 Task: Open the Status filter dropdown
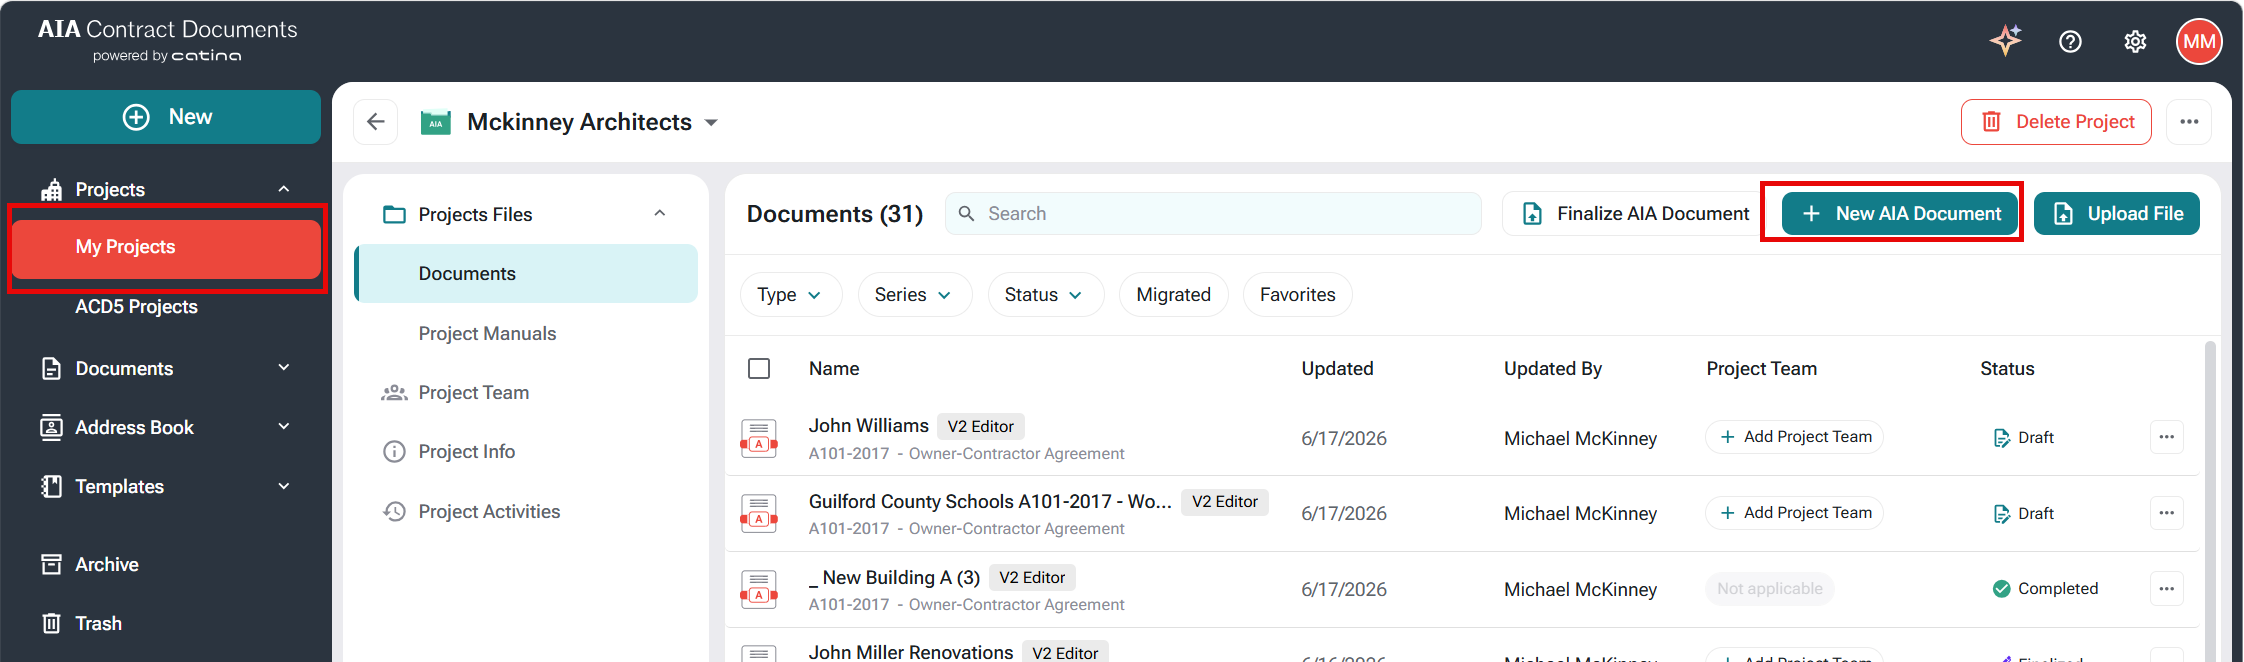click(1045, 295)
